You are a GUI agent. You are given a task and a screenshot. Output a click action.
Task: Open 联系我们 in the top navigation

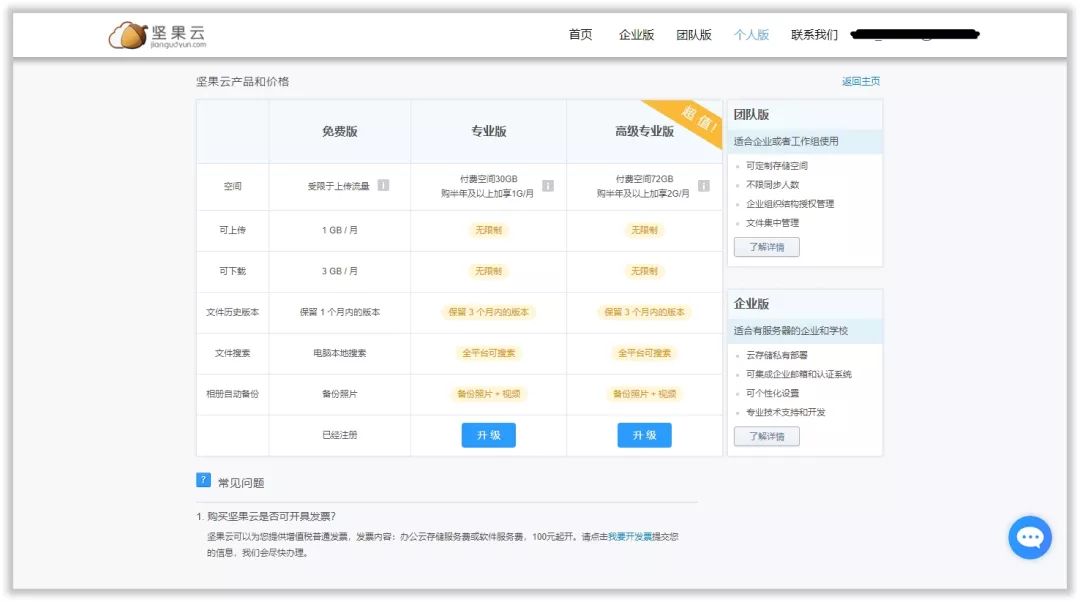click(814, 35)
